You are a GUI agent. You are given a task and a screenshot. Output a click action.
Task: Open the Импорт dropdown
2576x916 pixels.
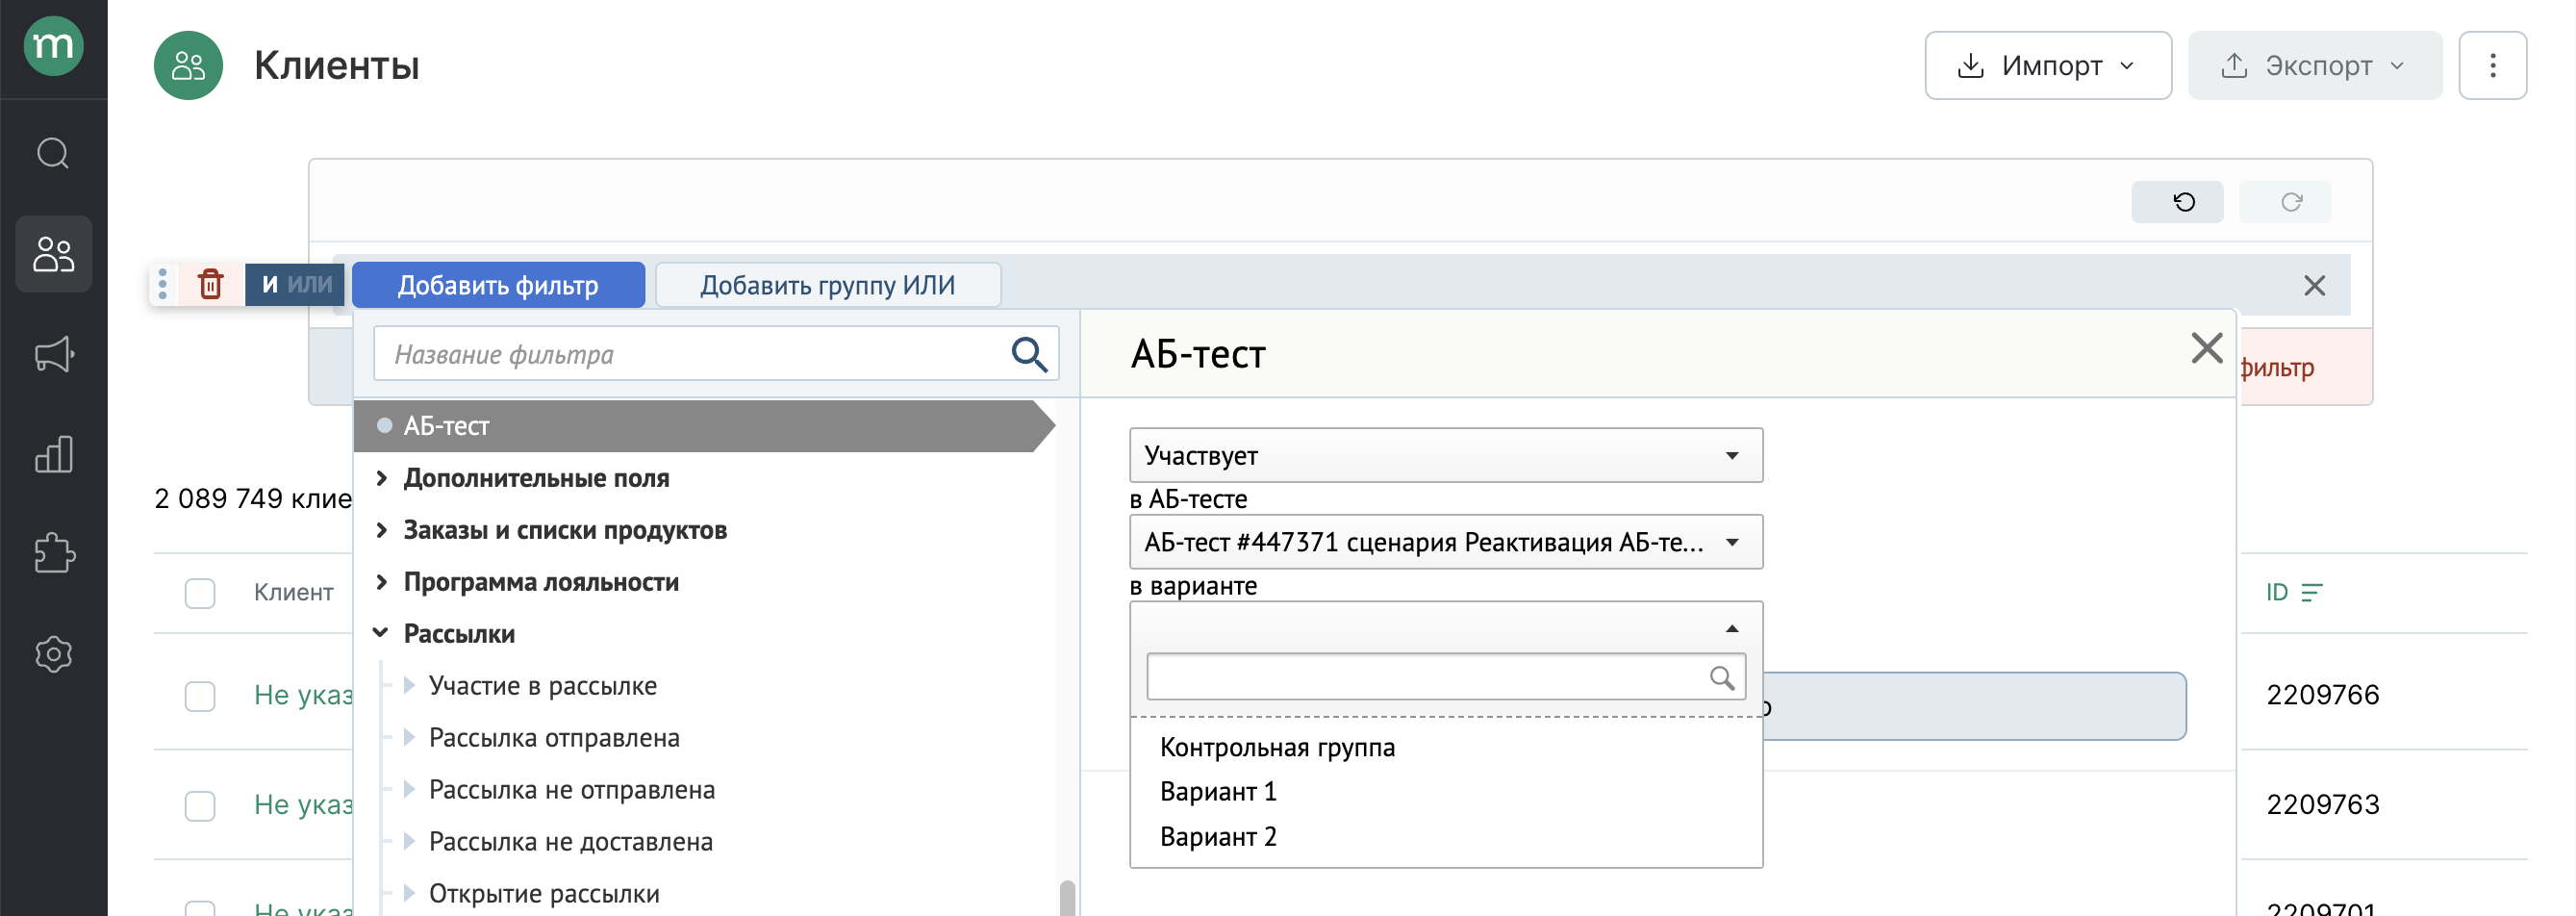2047,65
